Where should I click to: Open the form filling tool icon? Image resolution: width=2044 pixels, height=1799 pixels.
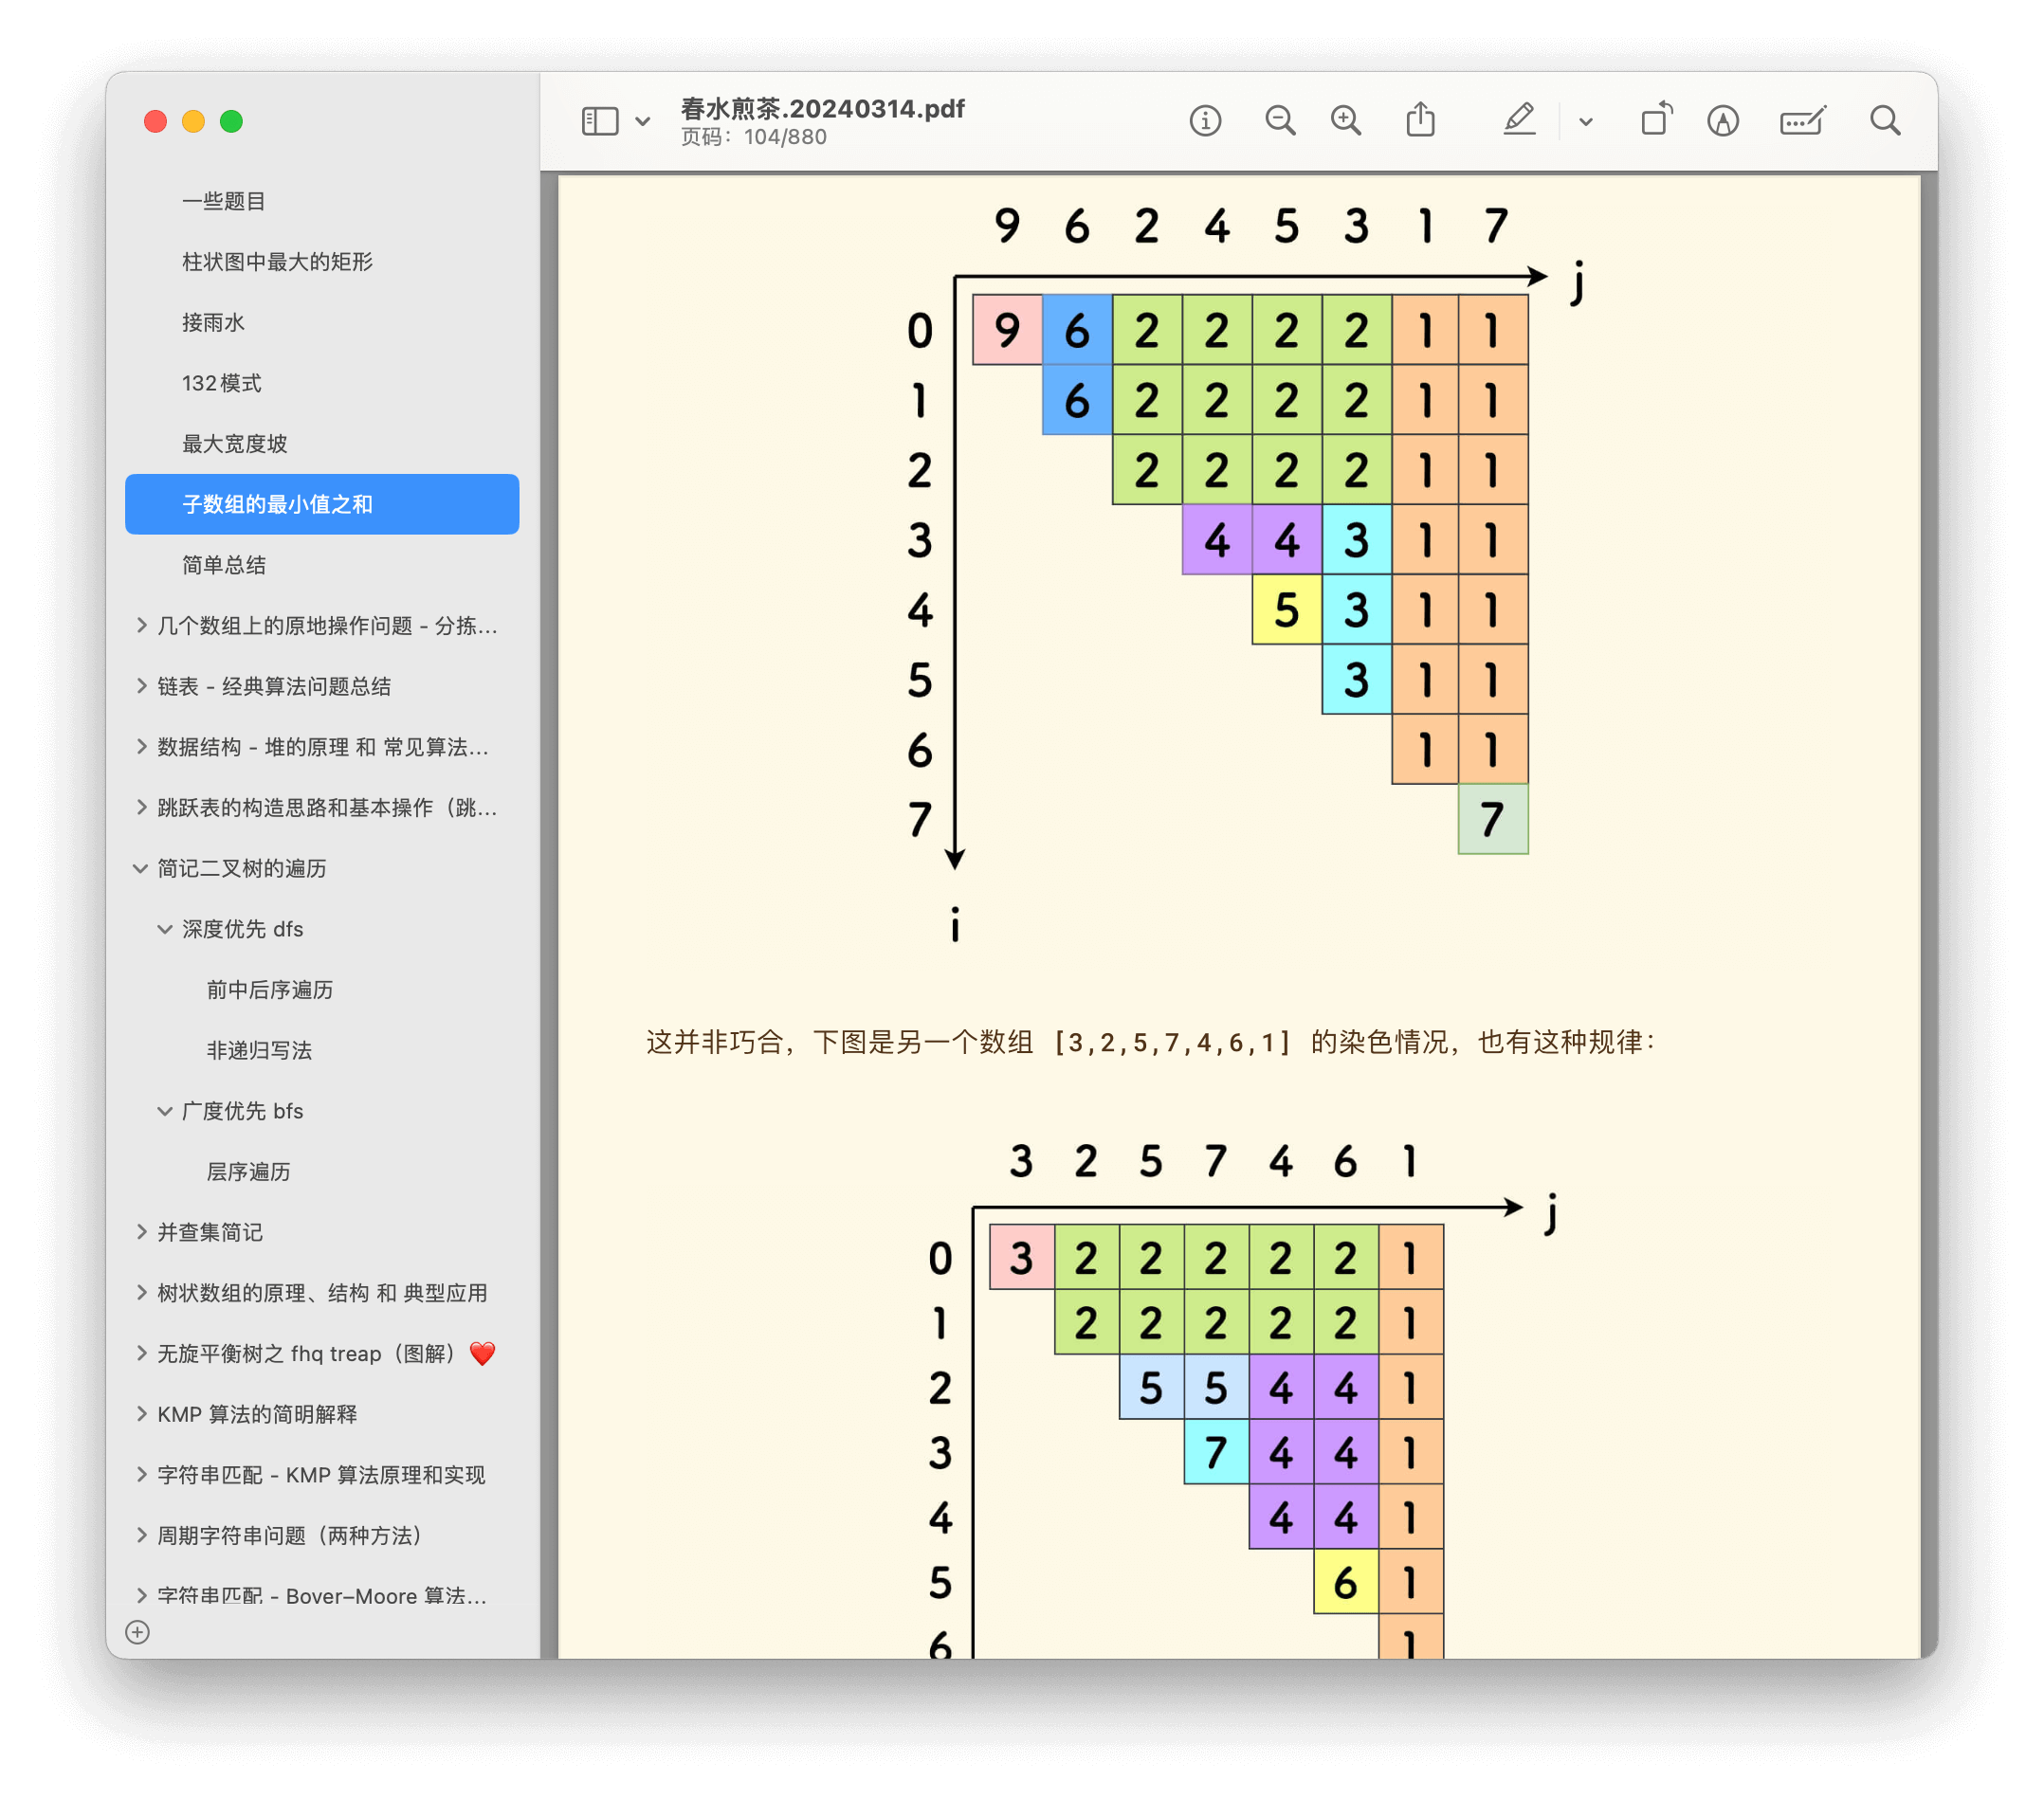pos(1802,121)
